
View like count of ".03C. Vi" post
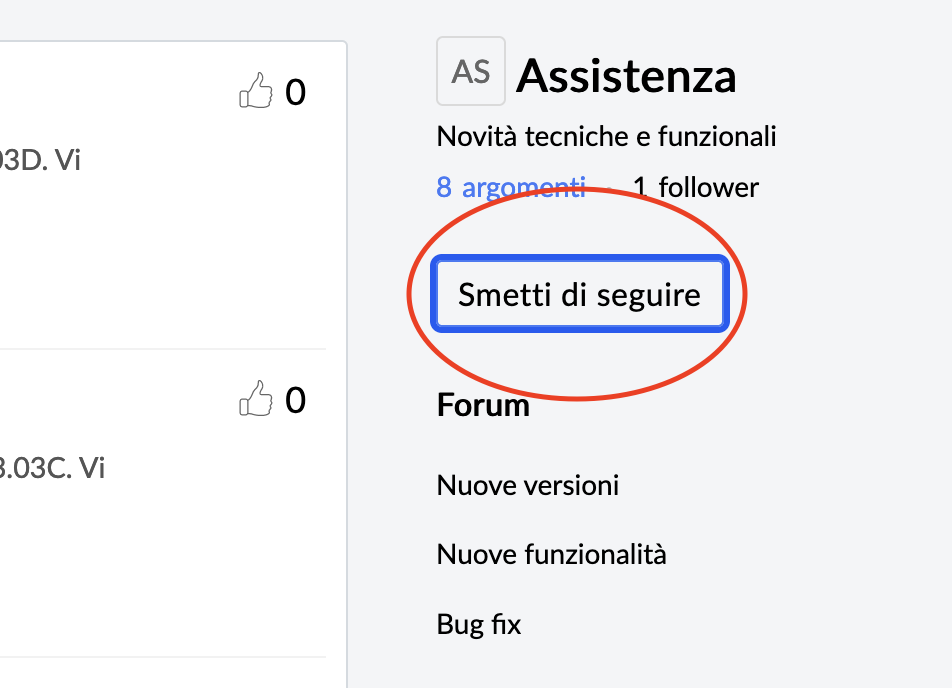pos(296,400)
